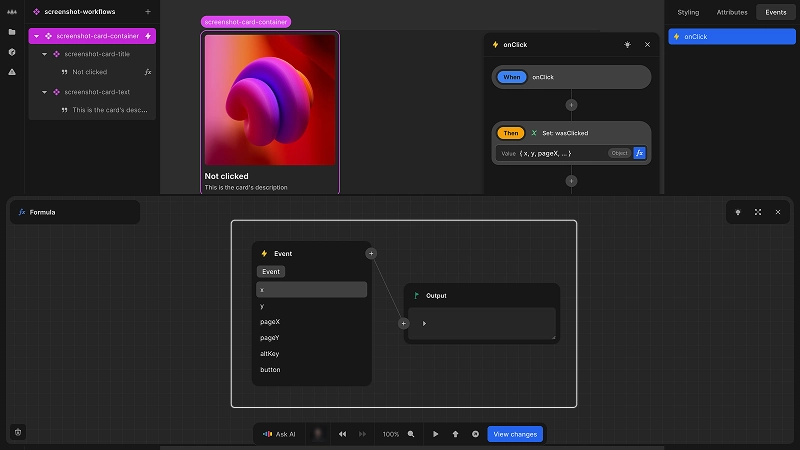Add step between When and Then nodes

coord(571,105)
